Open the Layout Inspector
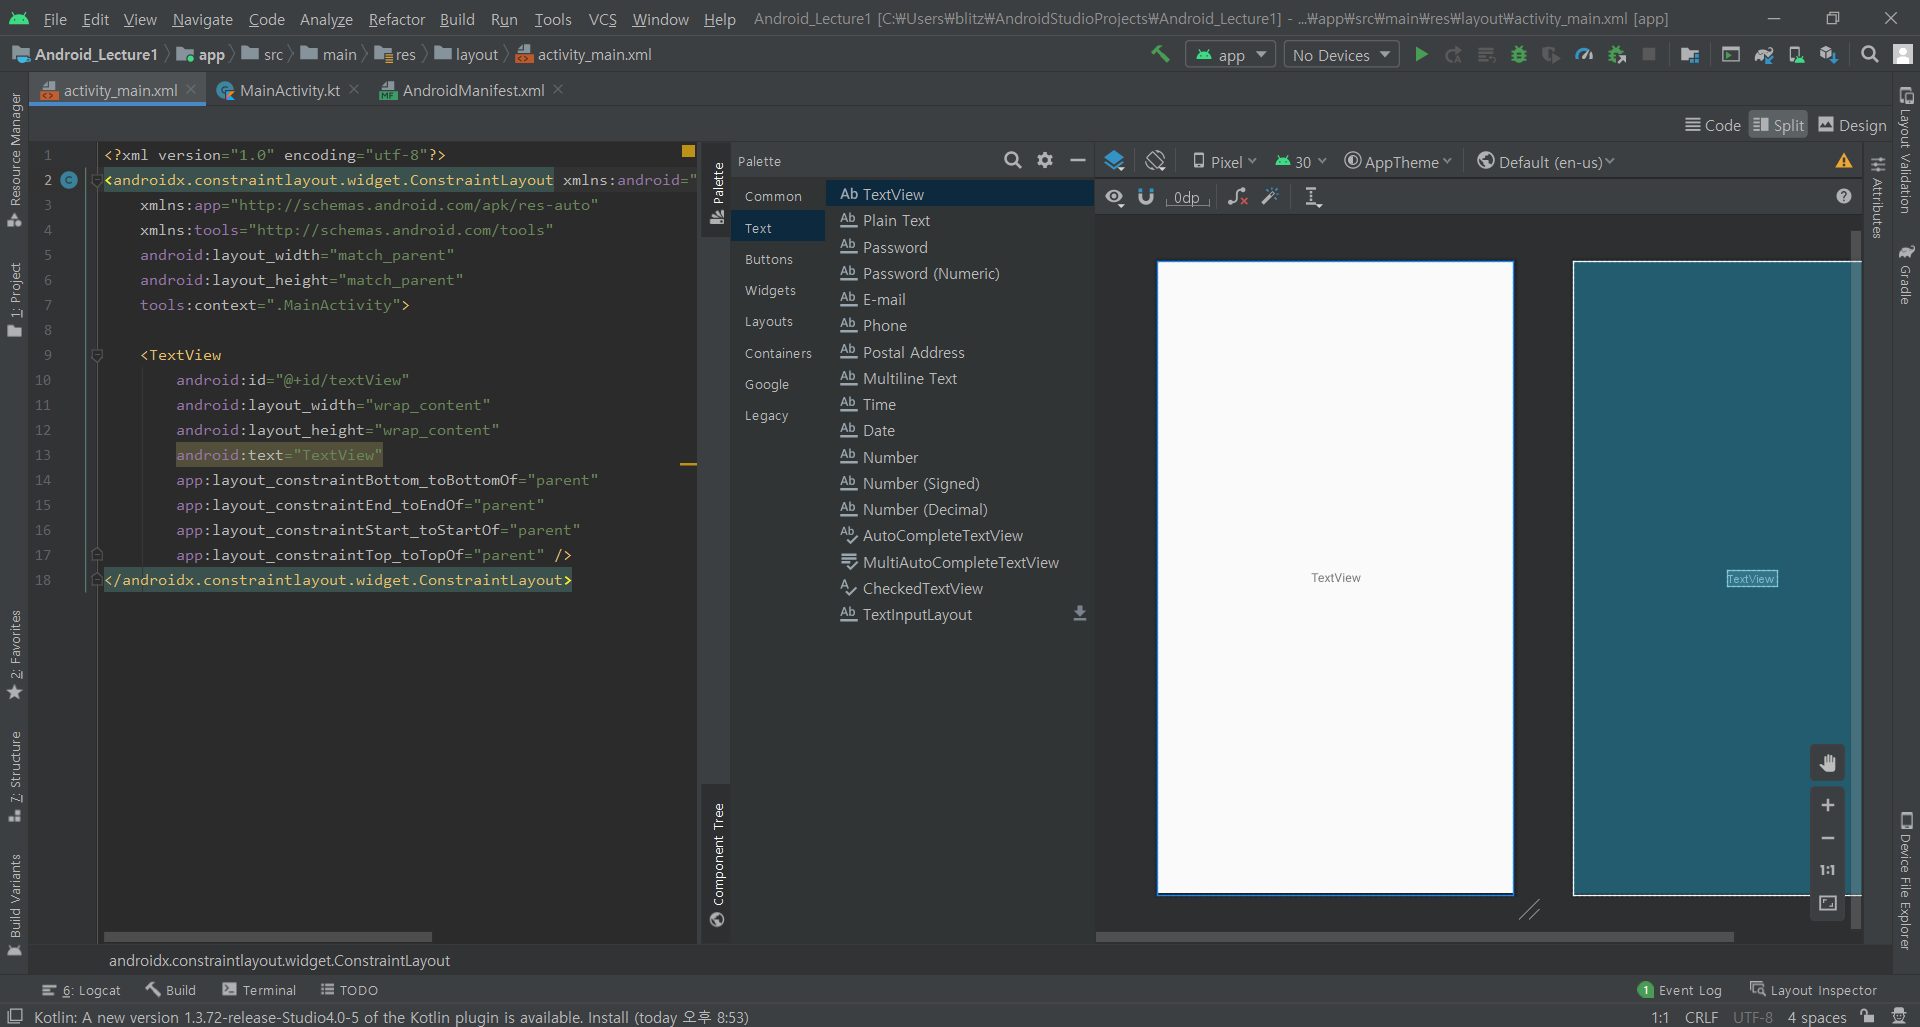The width and height of the screenshot is (1920, 1027). (1813, 990)
